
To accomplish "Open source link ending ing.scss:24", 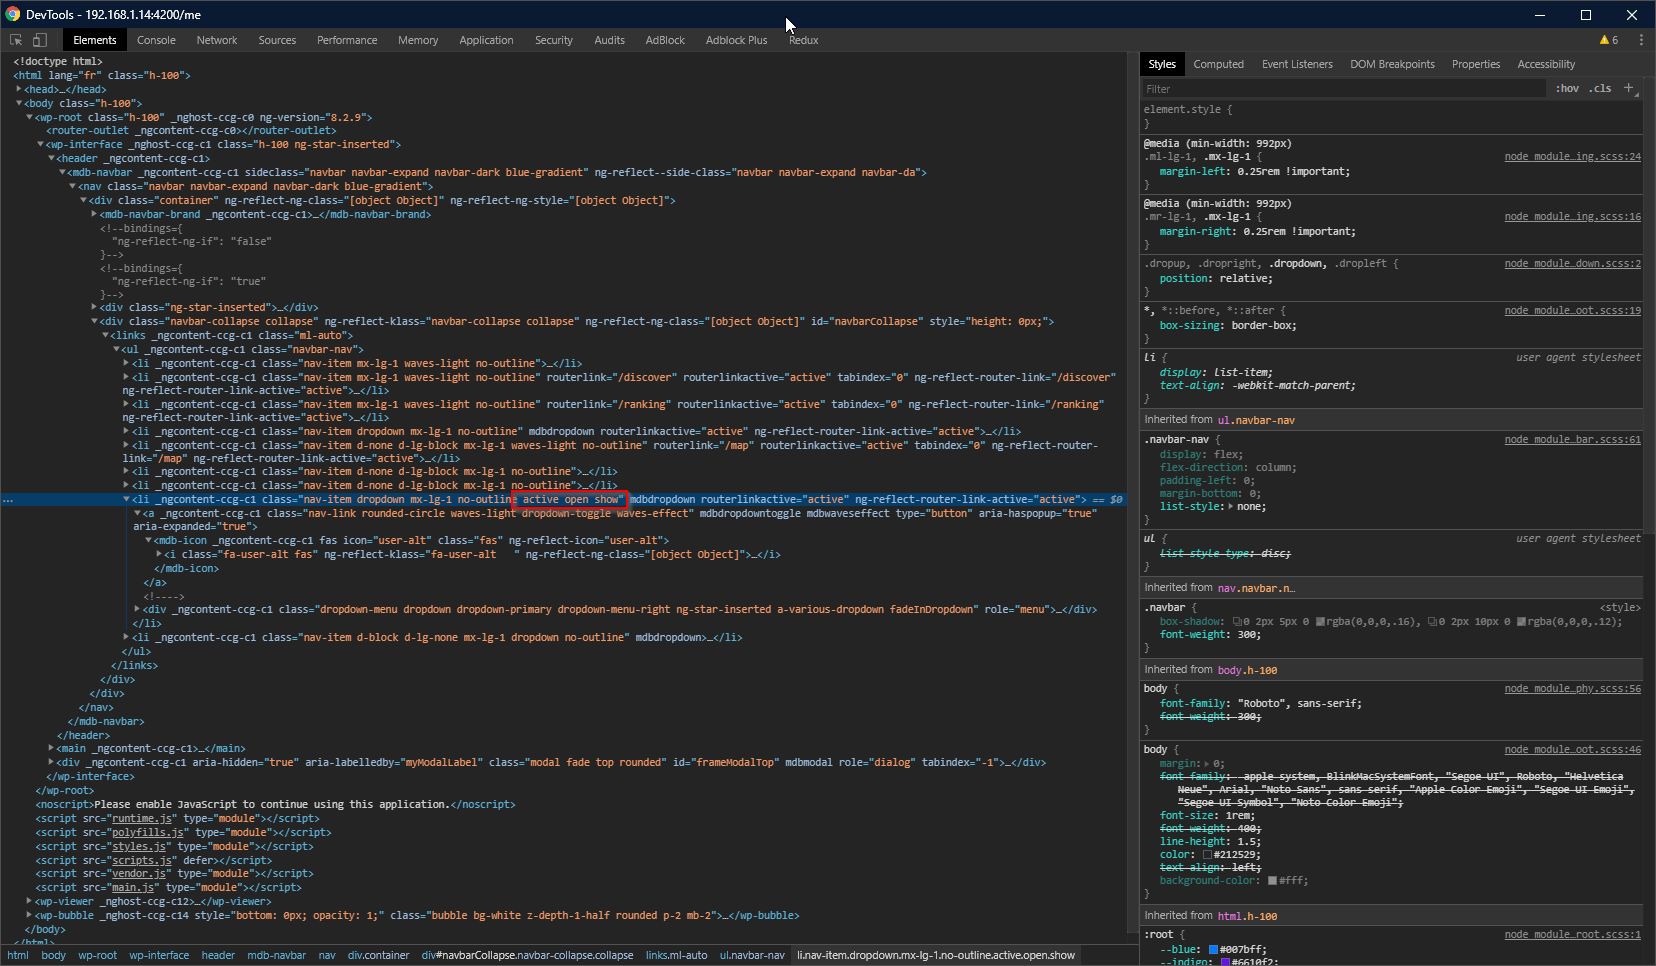I will click(x=1572, y=157).
